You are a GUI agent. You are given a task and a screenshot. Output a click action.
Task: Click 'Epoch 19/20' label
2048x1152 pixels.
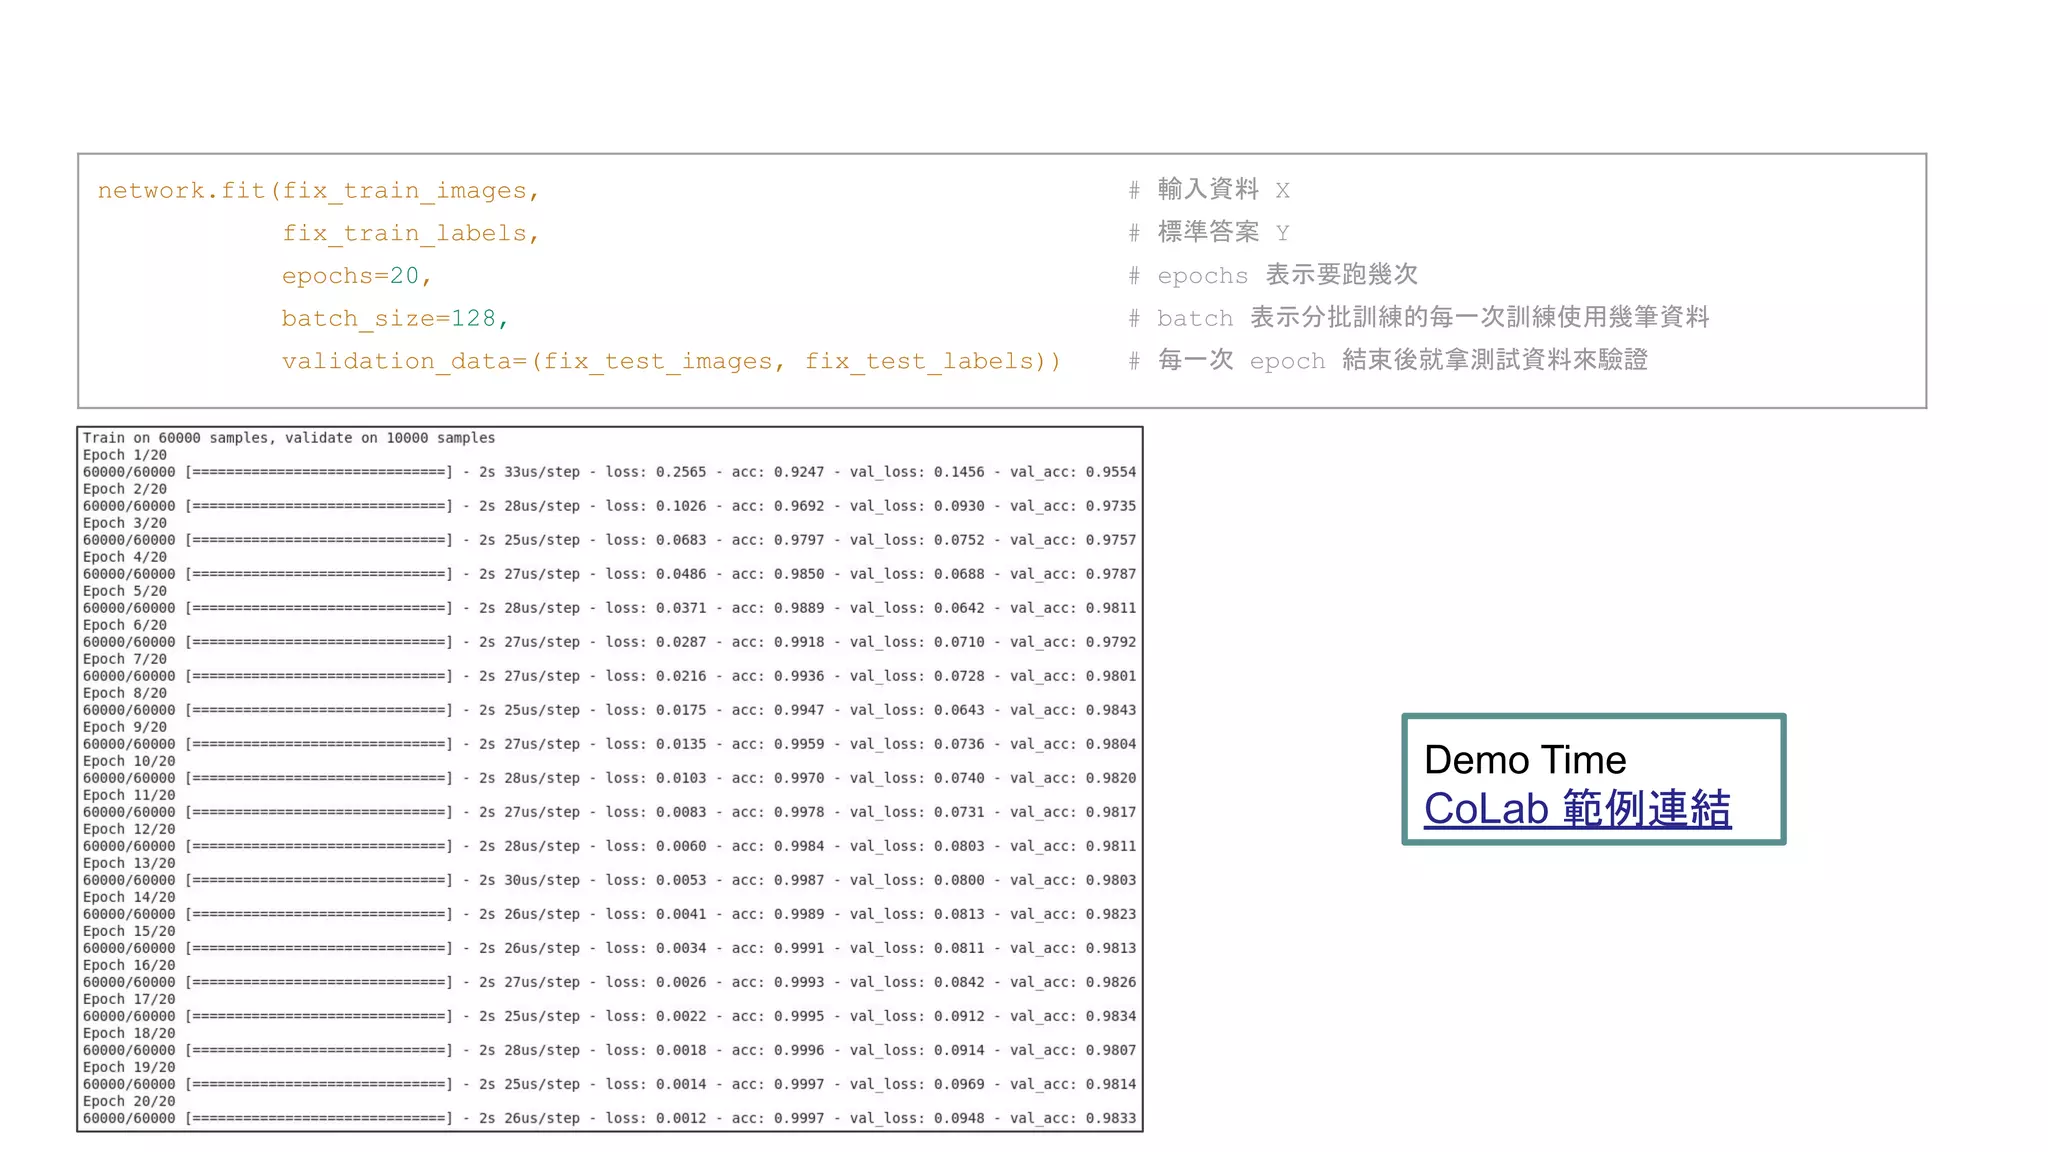129,1067
